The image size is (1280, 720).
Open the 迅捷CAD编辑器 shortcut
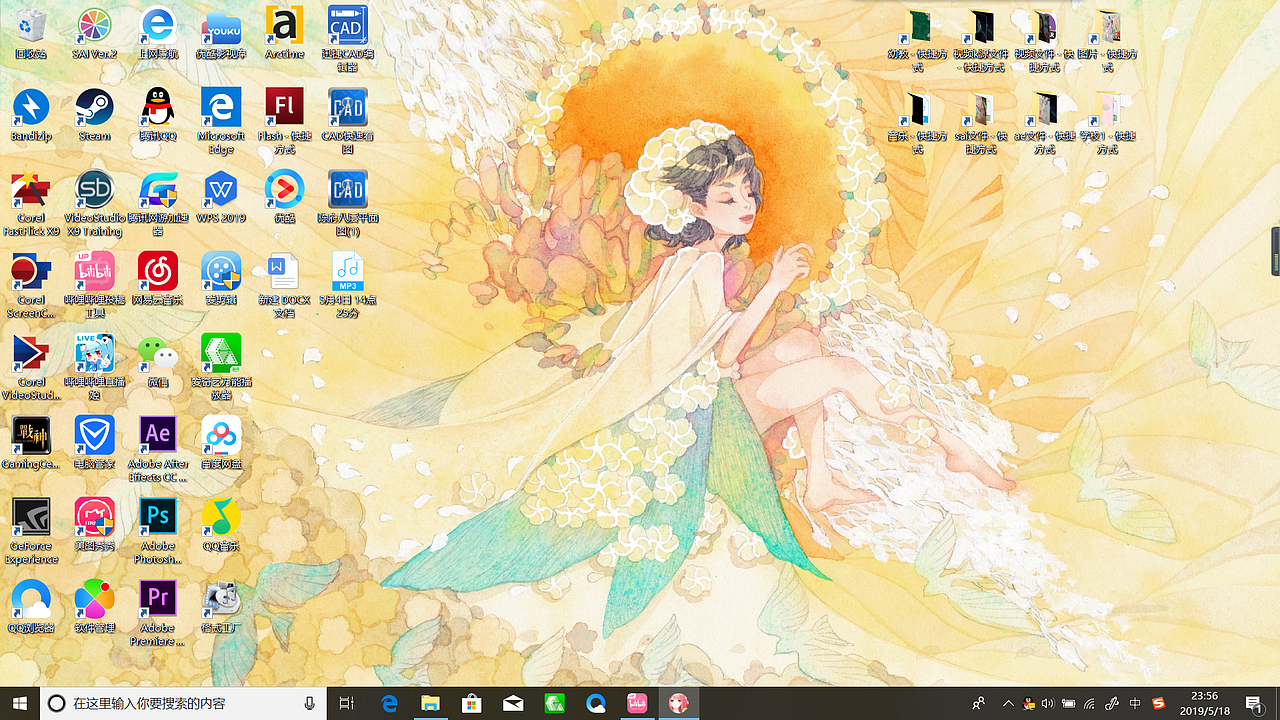(x=347, y=39)
